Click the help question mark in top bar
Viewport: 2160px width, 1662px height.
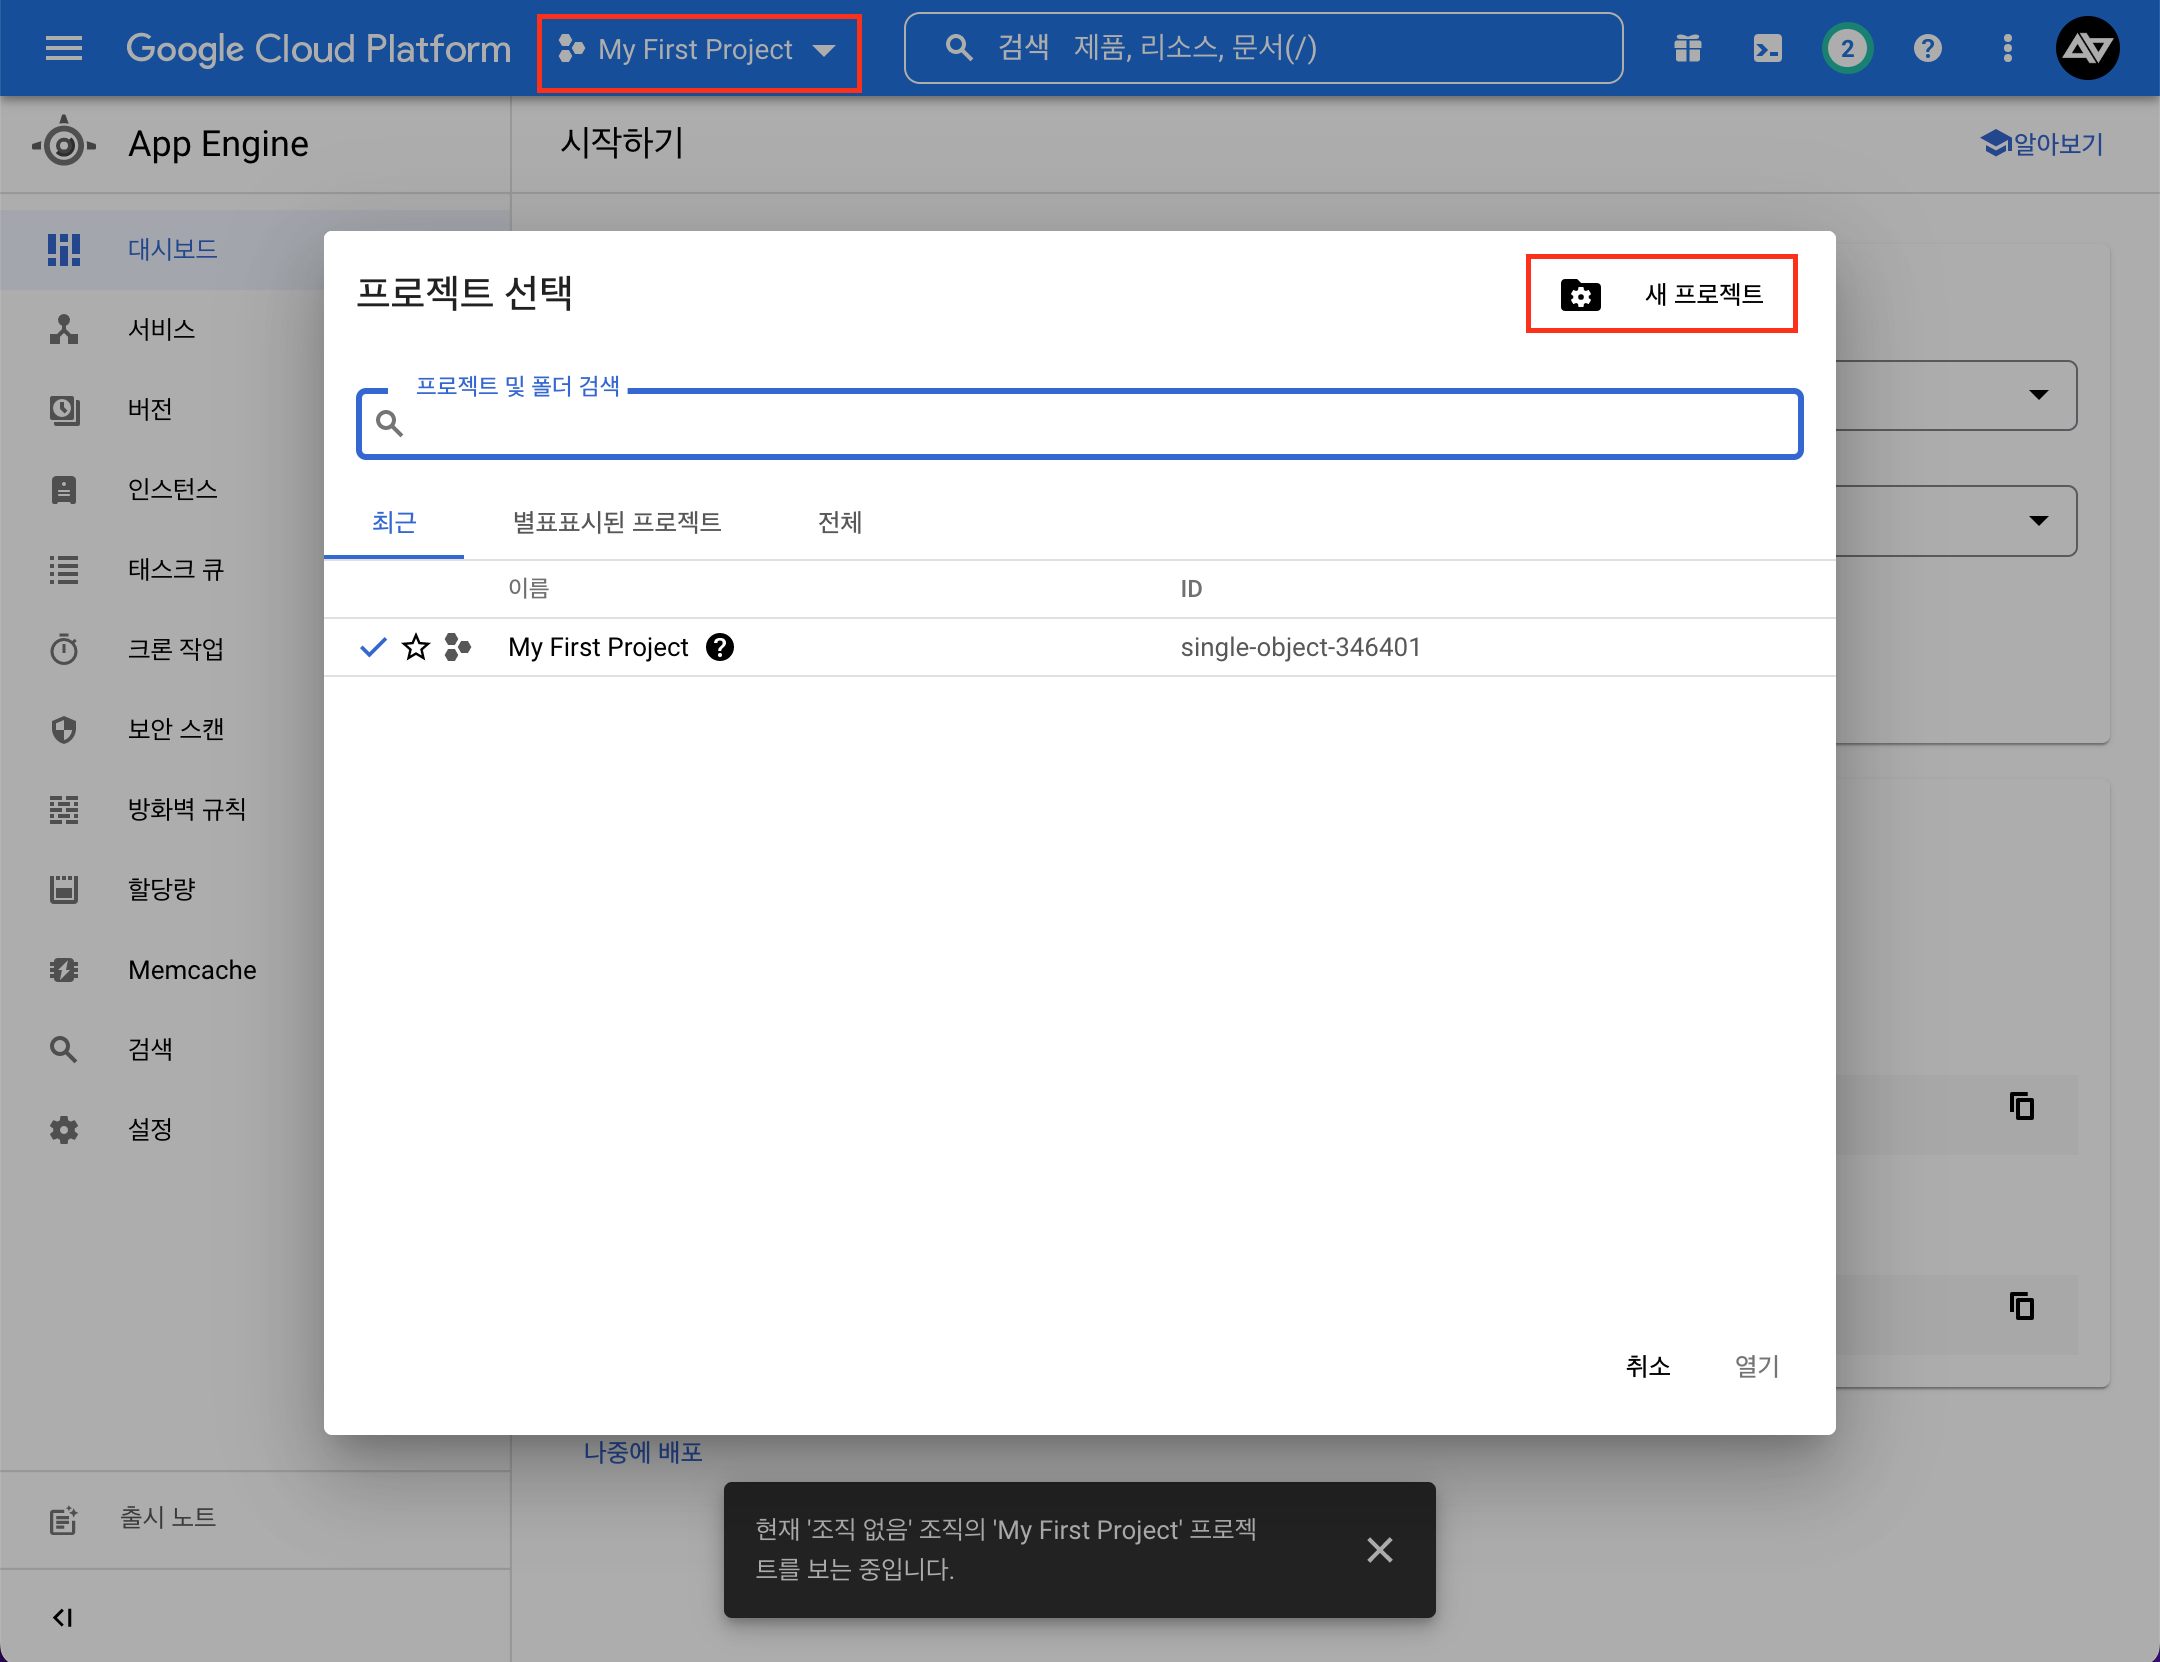(x=1927, y=48)
